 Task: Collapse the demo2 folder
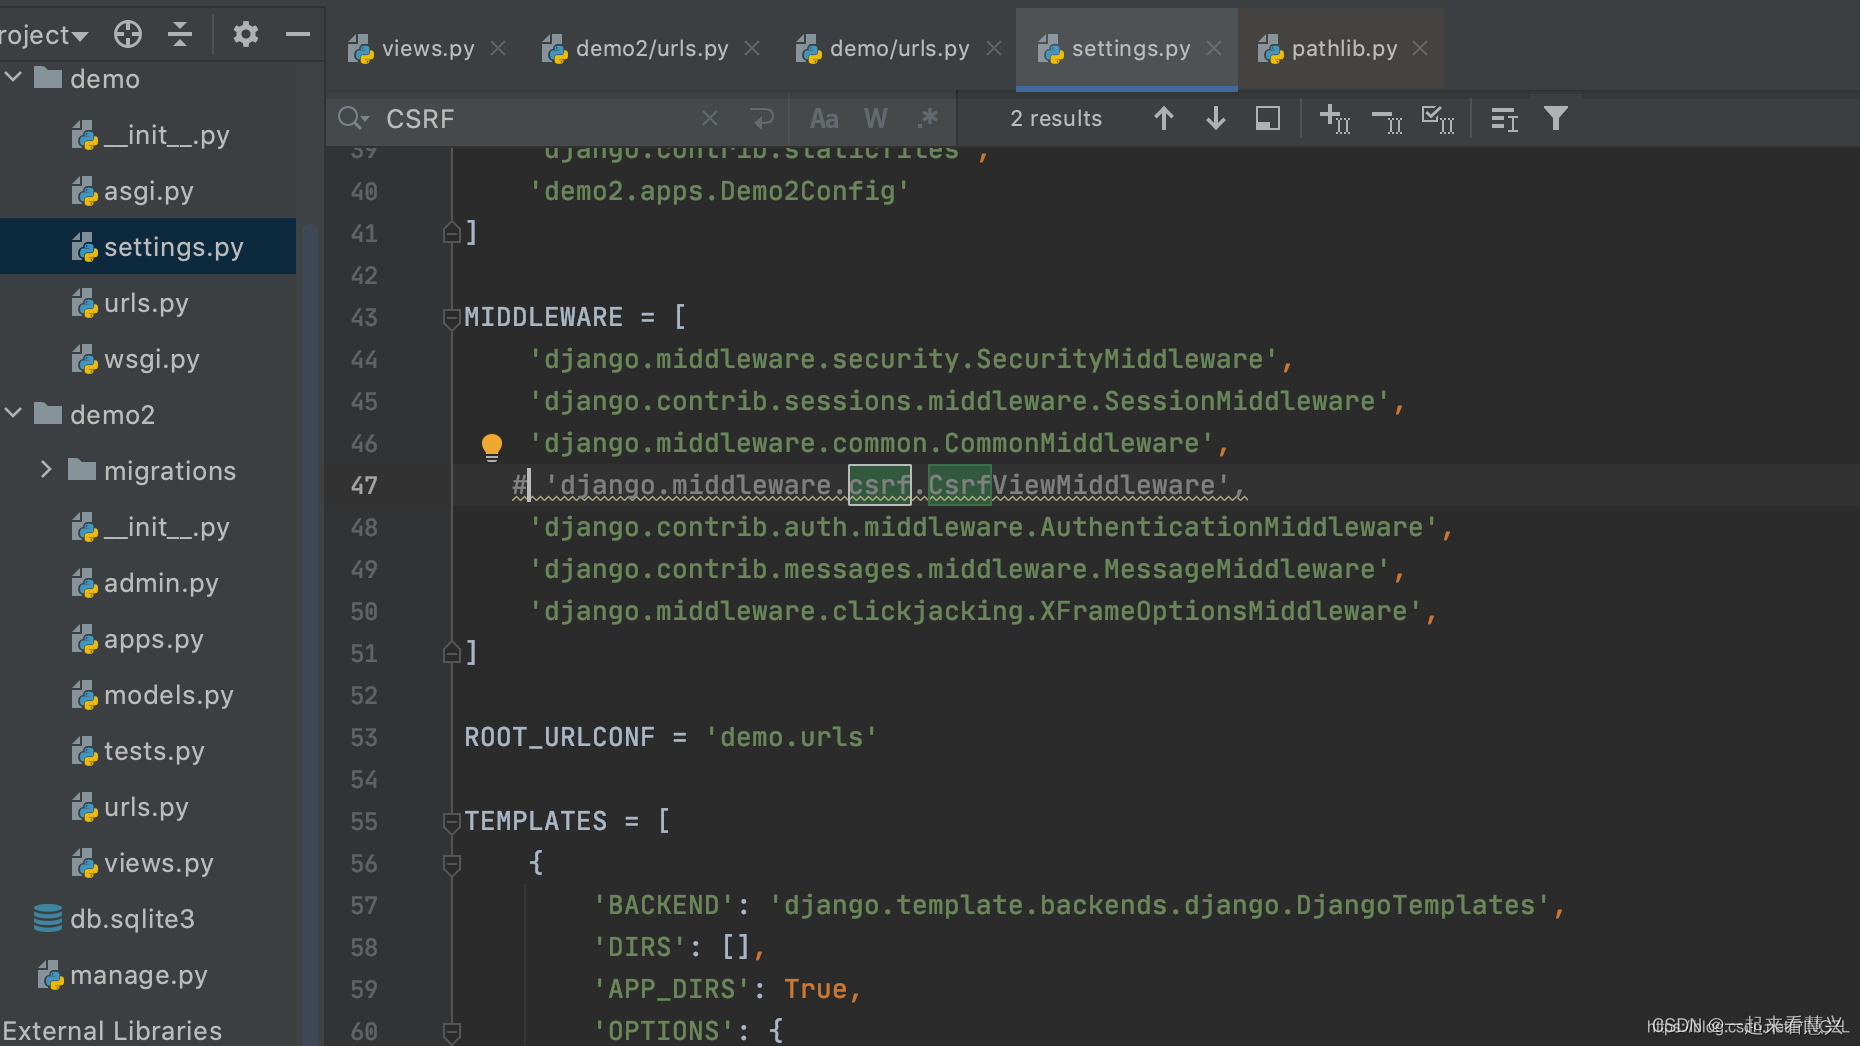[14, 413]
